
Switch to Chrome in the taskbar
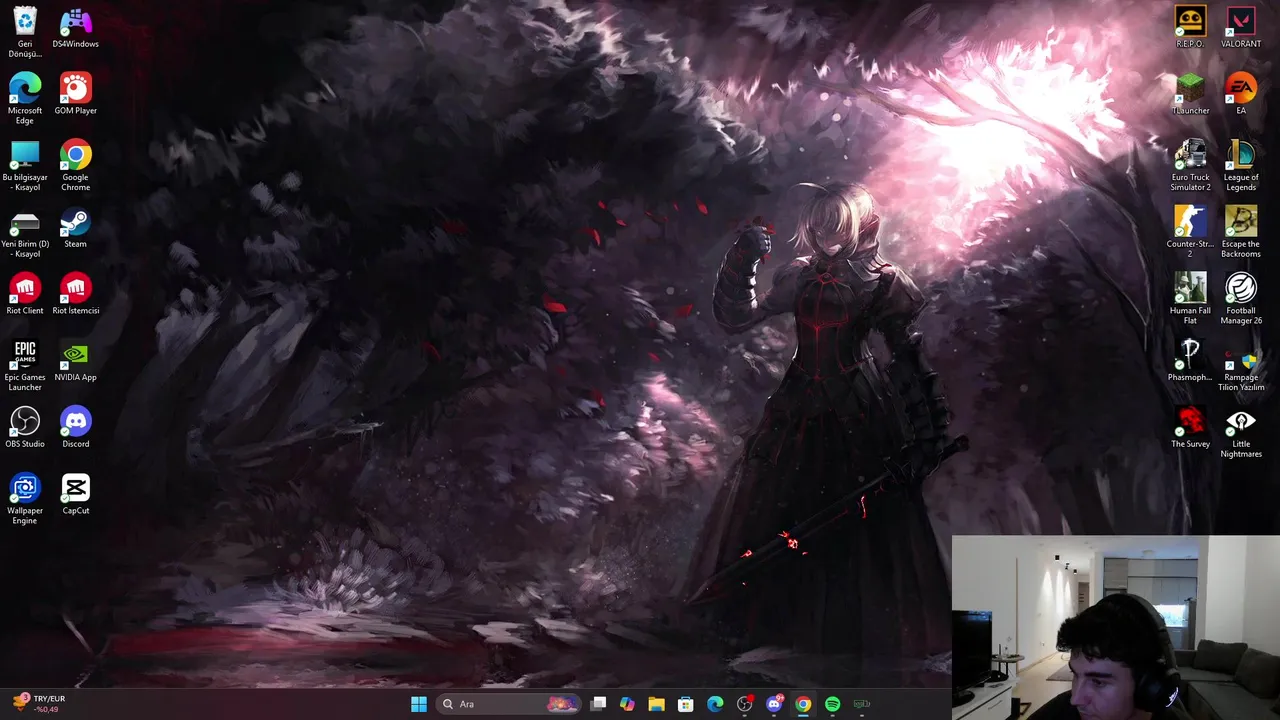pos(803,704)
